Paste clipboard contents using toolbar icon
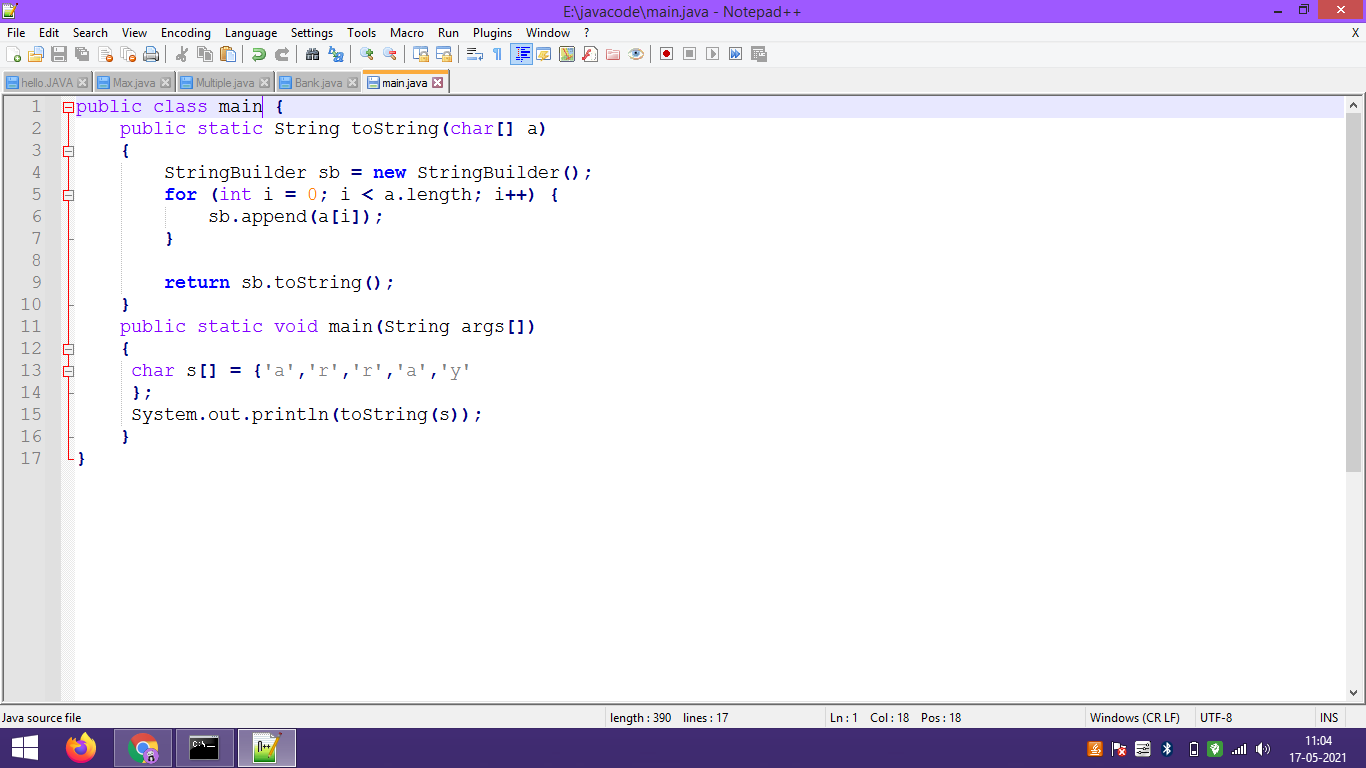 click(226, 54)
